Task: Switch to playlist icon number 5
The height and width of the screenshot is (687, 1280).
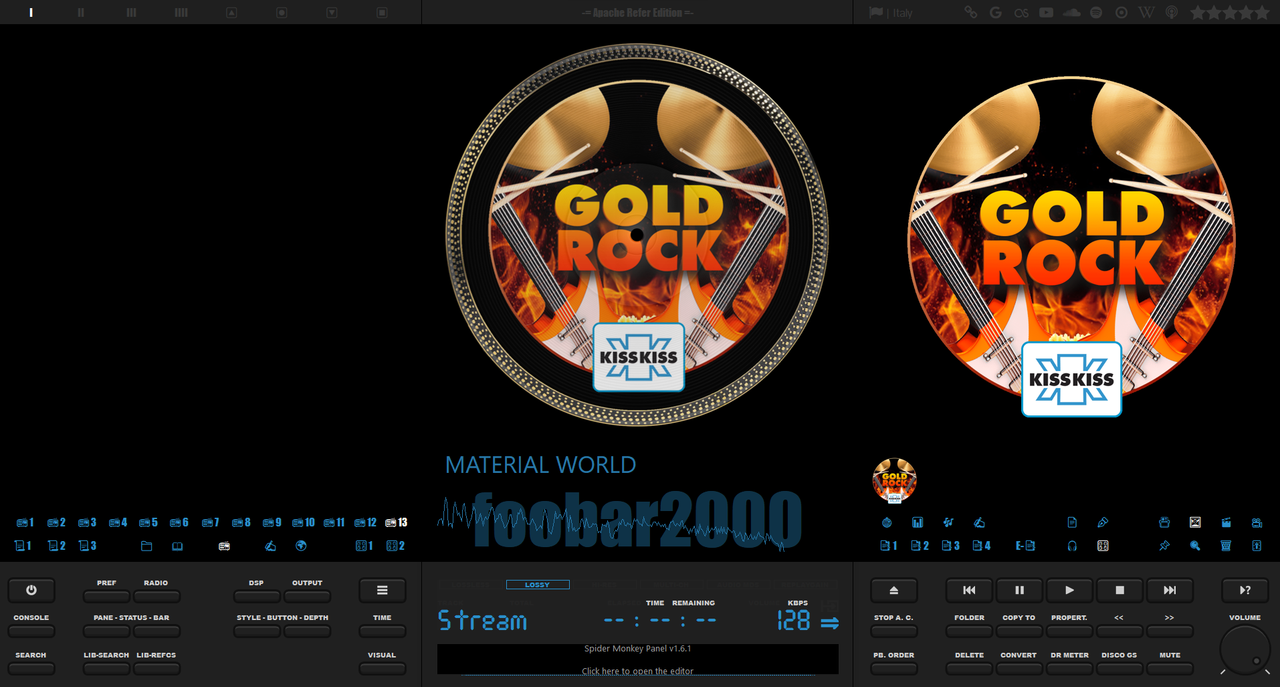Action: pyautogui.click(x=148, y=522)
